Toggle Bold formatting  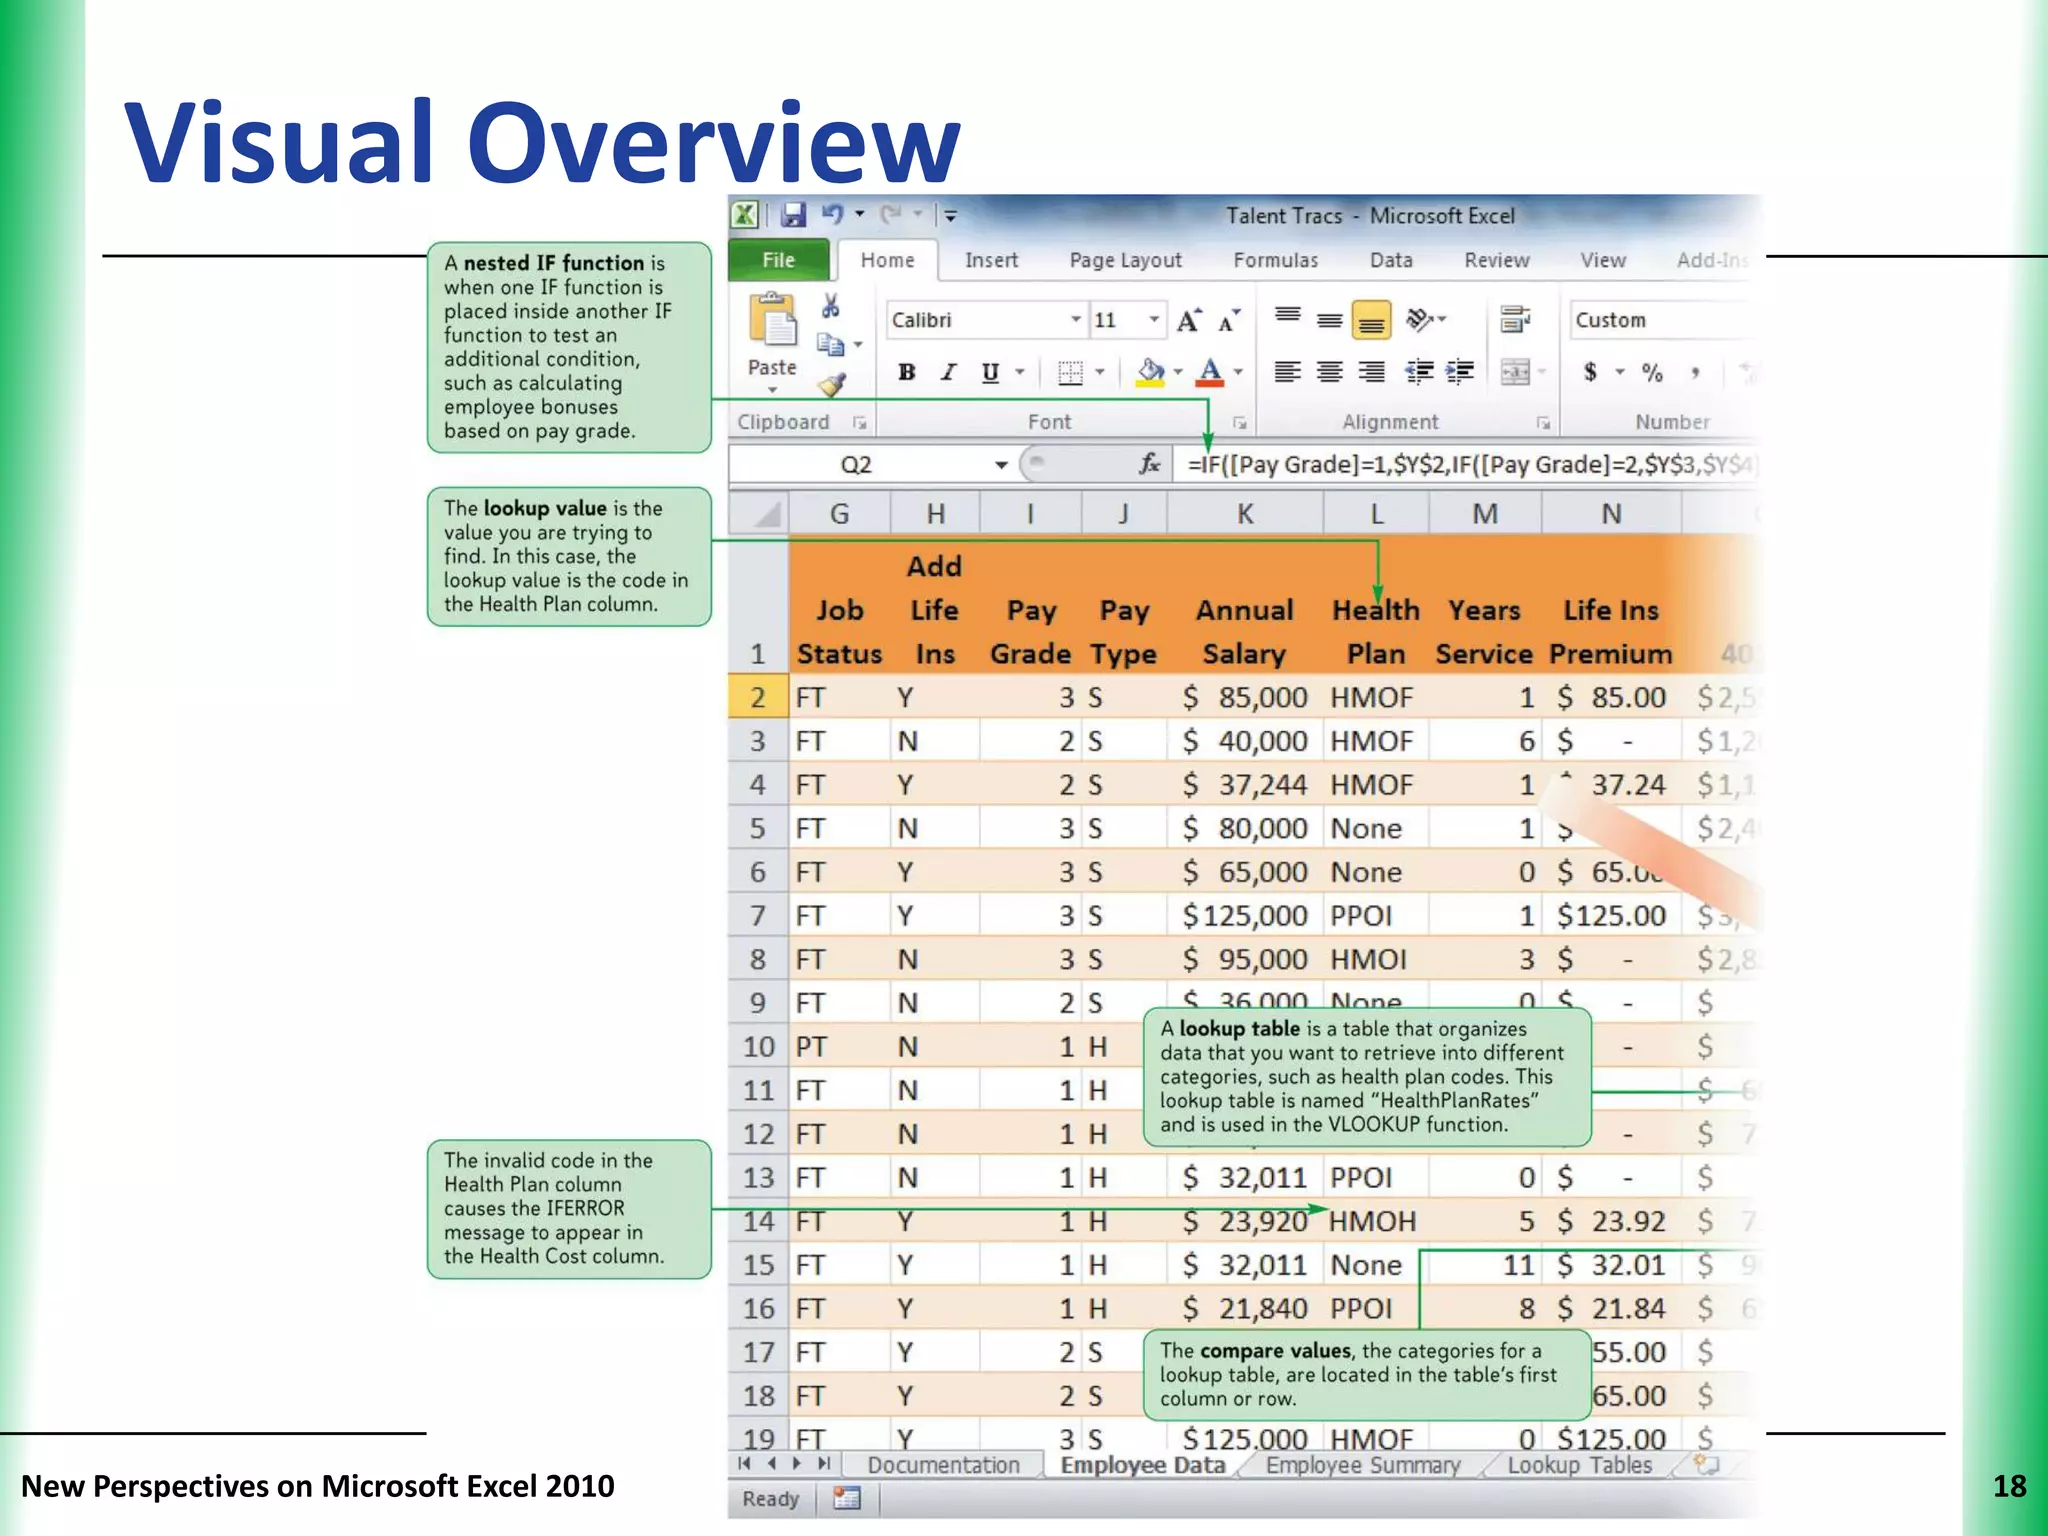907,372
